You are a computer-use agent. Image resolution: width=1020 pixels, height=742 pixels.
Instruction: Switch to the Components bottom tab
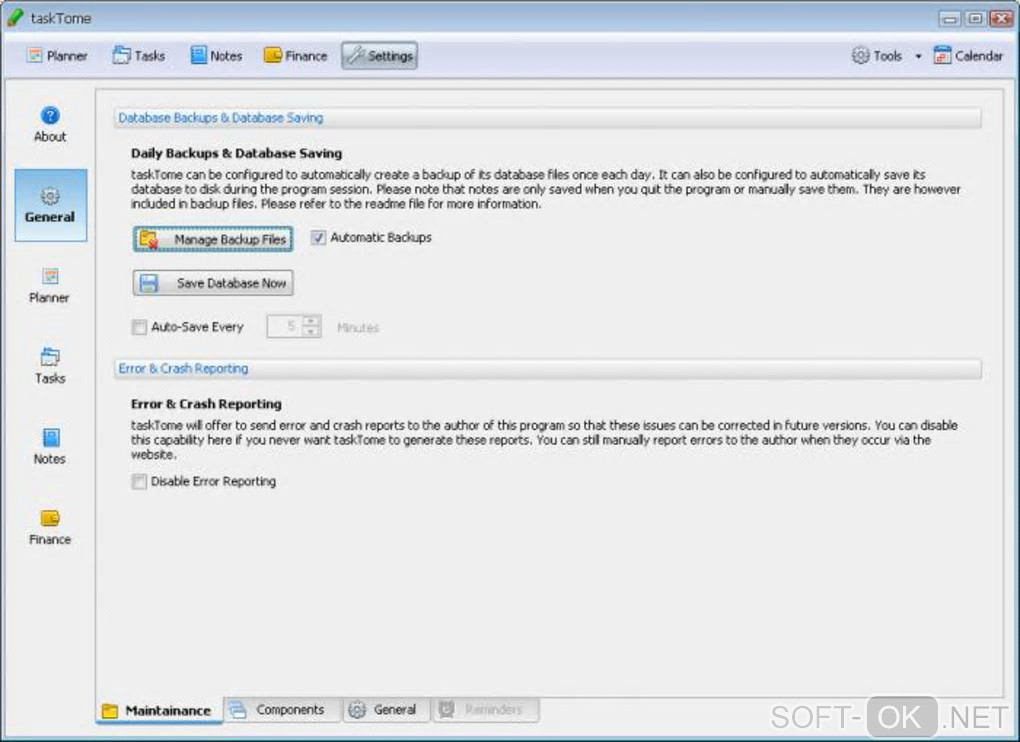pos(282,709)
